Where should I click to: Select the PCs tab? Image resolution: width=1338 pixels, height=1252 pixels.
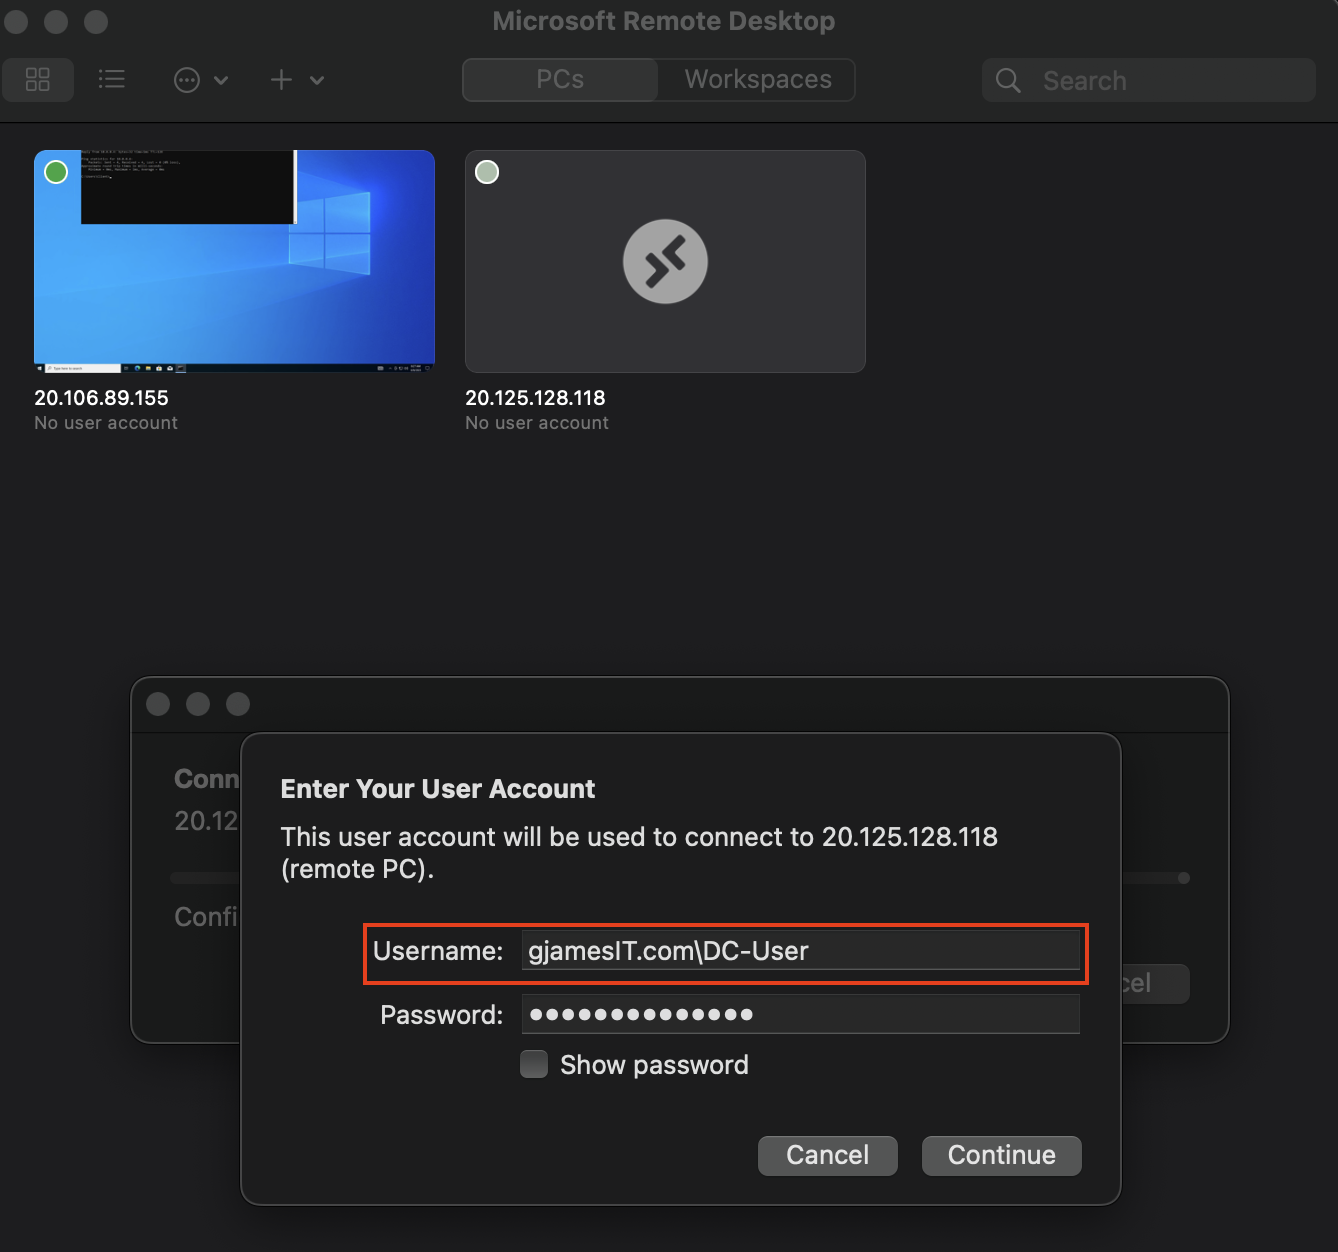[x=559, y=79]
